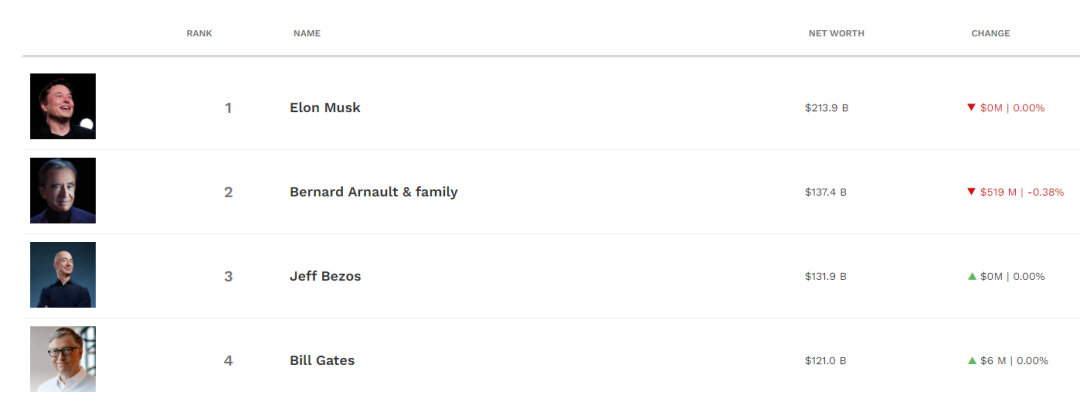Click the $213.9 B net worth value
The image size is (1080, 409).
tap(826, 107)
